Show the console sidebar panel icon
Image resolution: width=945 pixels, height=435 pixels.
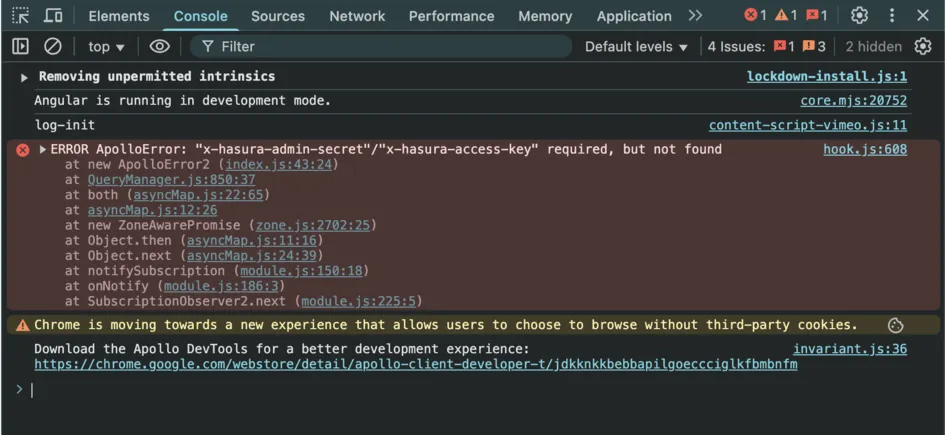tap(20, 46)
